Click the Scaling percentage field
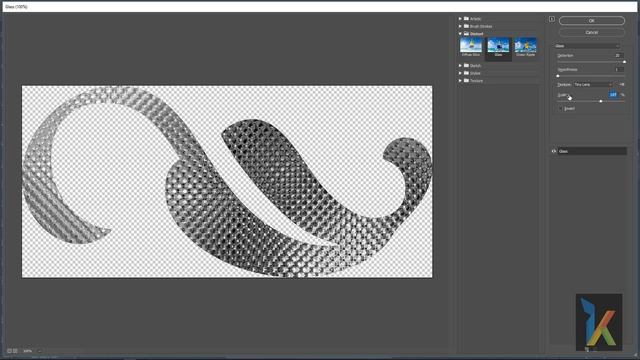Image resolution: width=640 pixels, height=360 pixels. coord(613,95)
